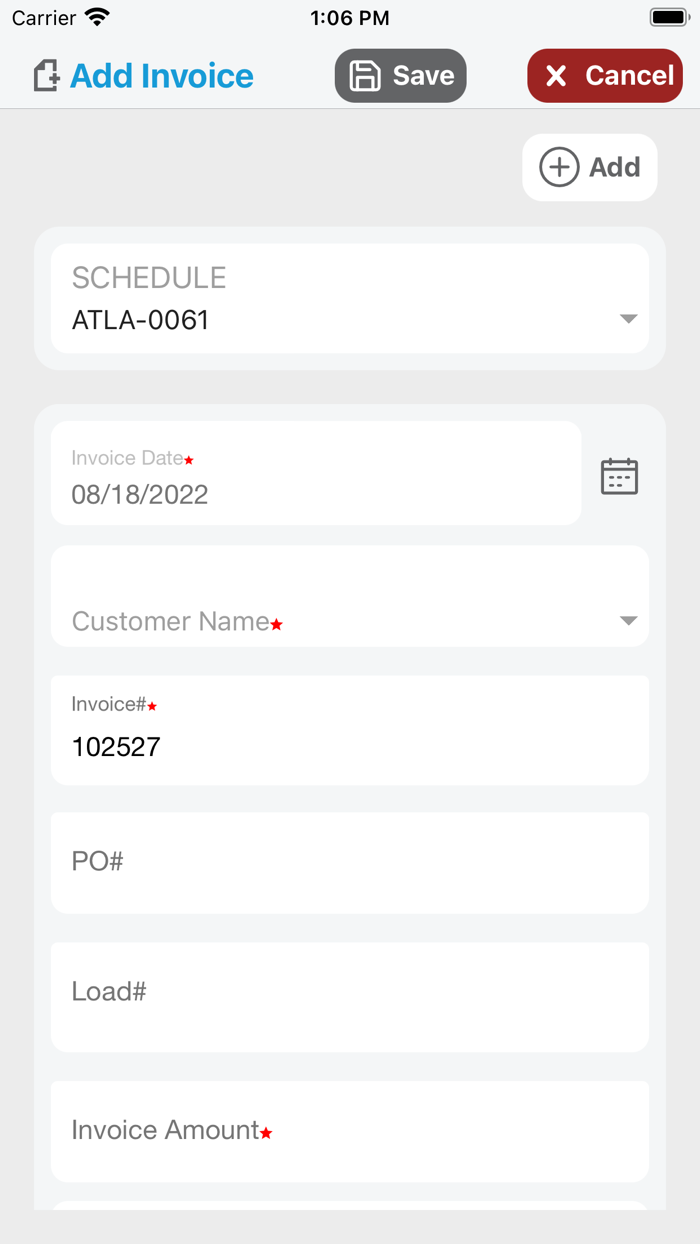Click the Wi-Fi icon in the status bar

pos(95,16)
